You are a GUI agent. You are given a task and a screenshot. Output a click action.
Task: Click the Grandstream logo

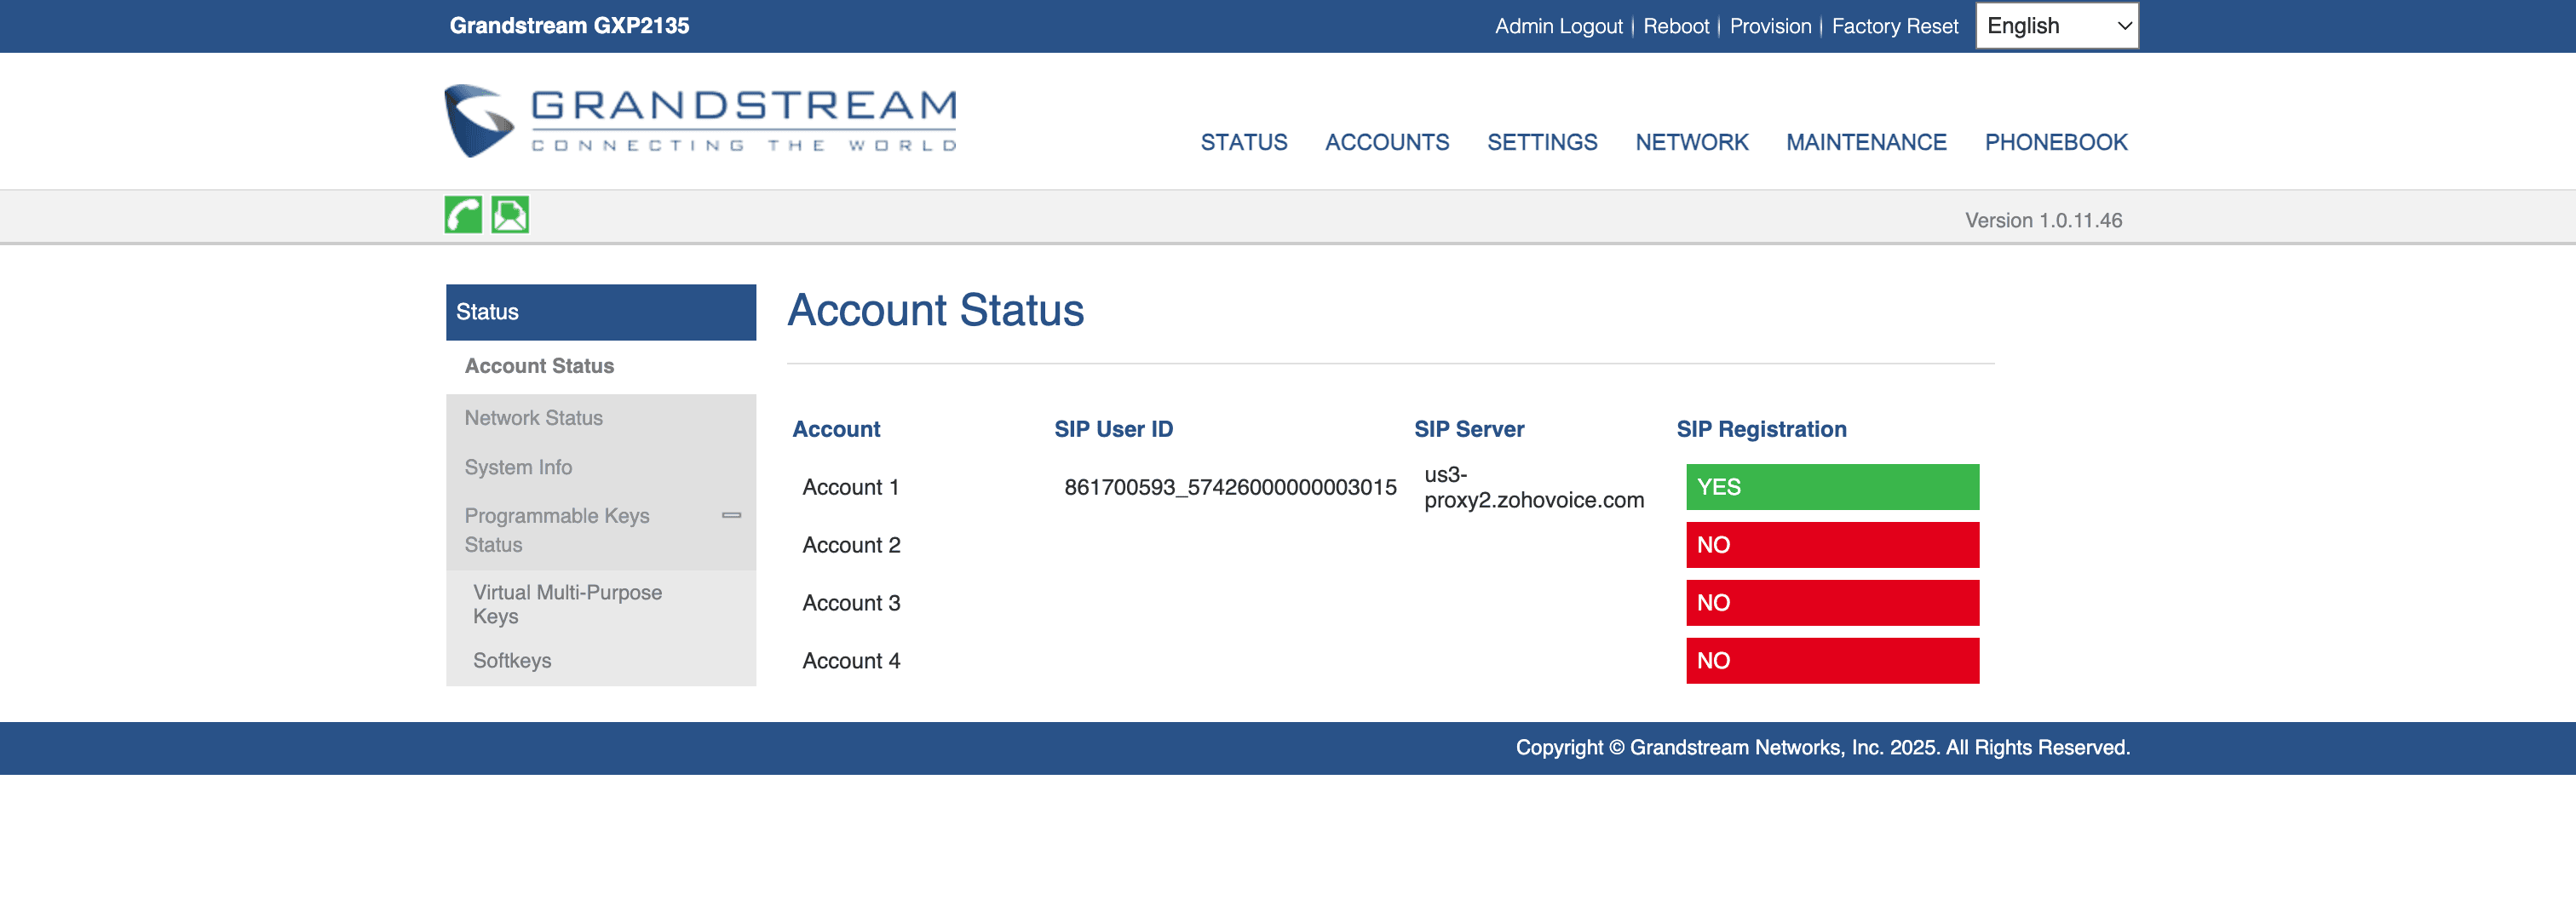coord(700,121)
